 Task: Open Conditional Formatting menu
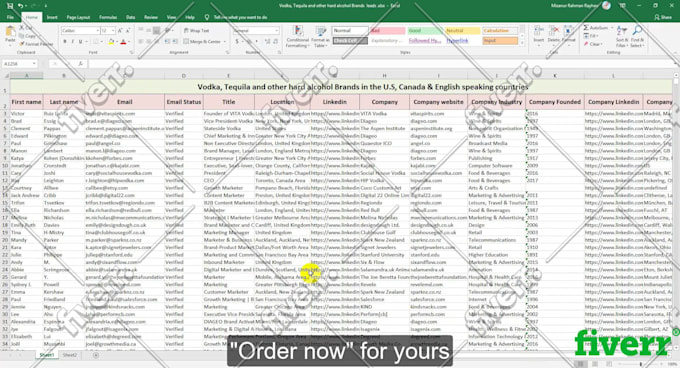click(x=297, y=36)
